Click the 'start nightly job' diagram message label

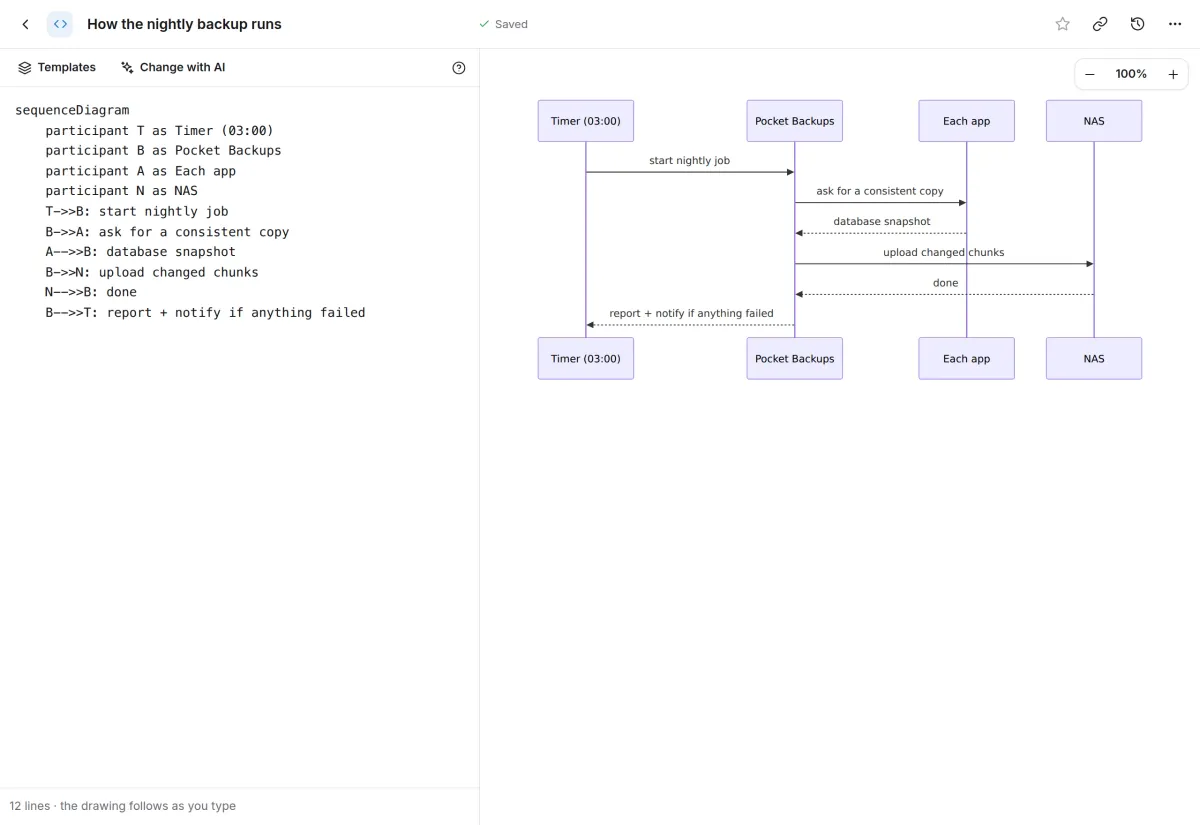(x=689, y=160)
